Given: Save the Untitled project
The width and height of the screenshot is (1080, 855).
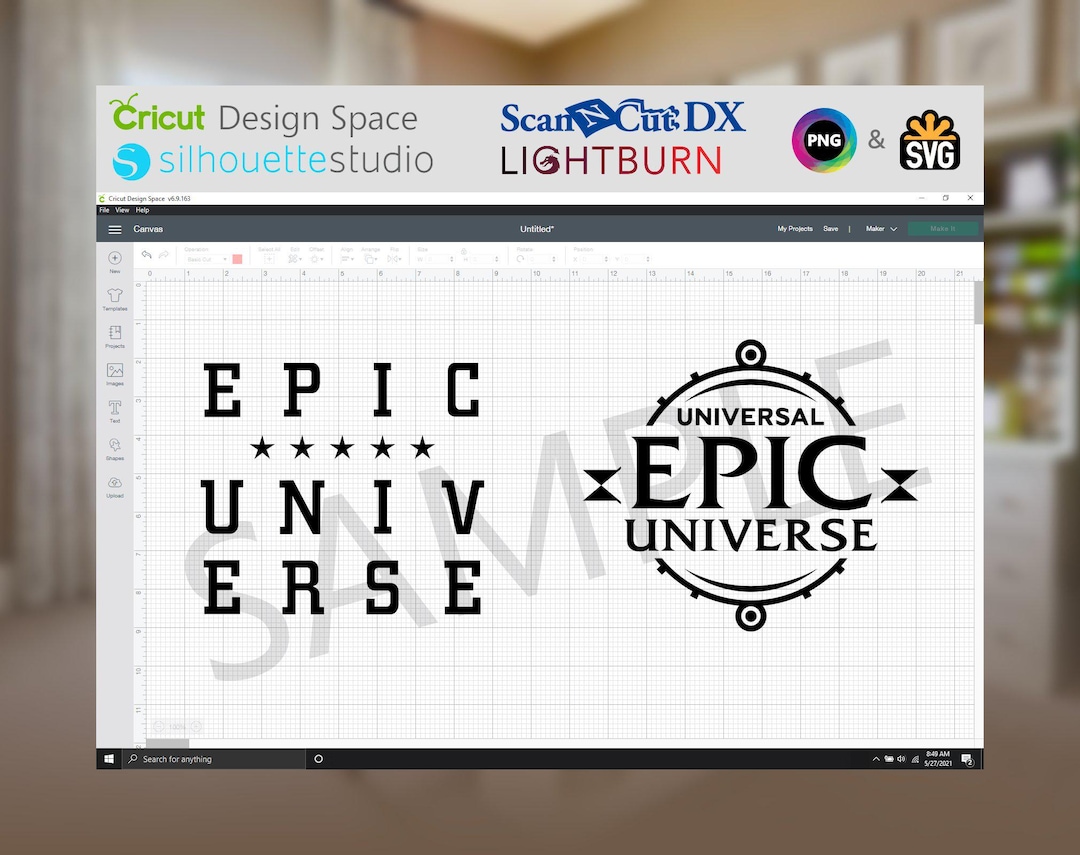Looking at the screenshot, I should (x=831, y=229).
